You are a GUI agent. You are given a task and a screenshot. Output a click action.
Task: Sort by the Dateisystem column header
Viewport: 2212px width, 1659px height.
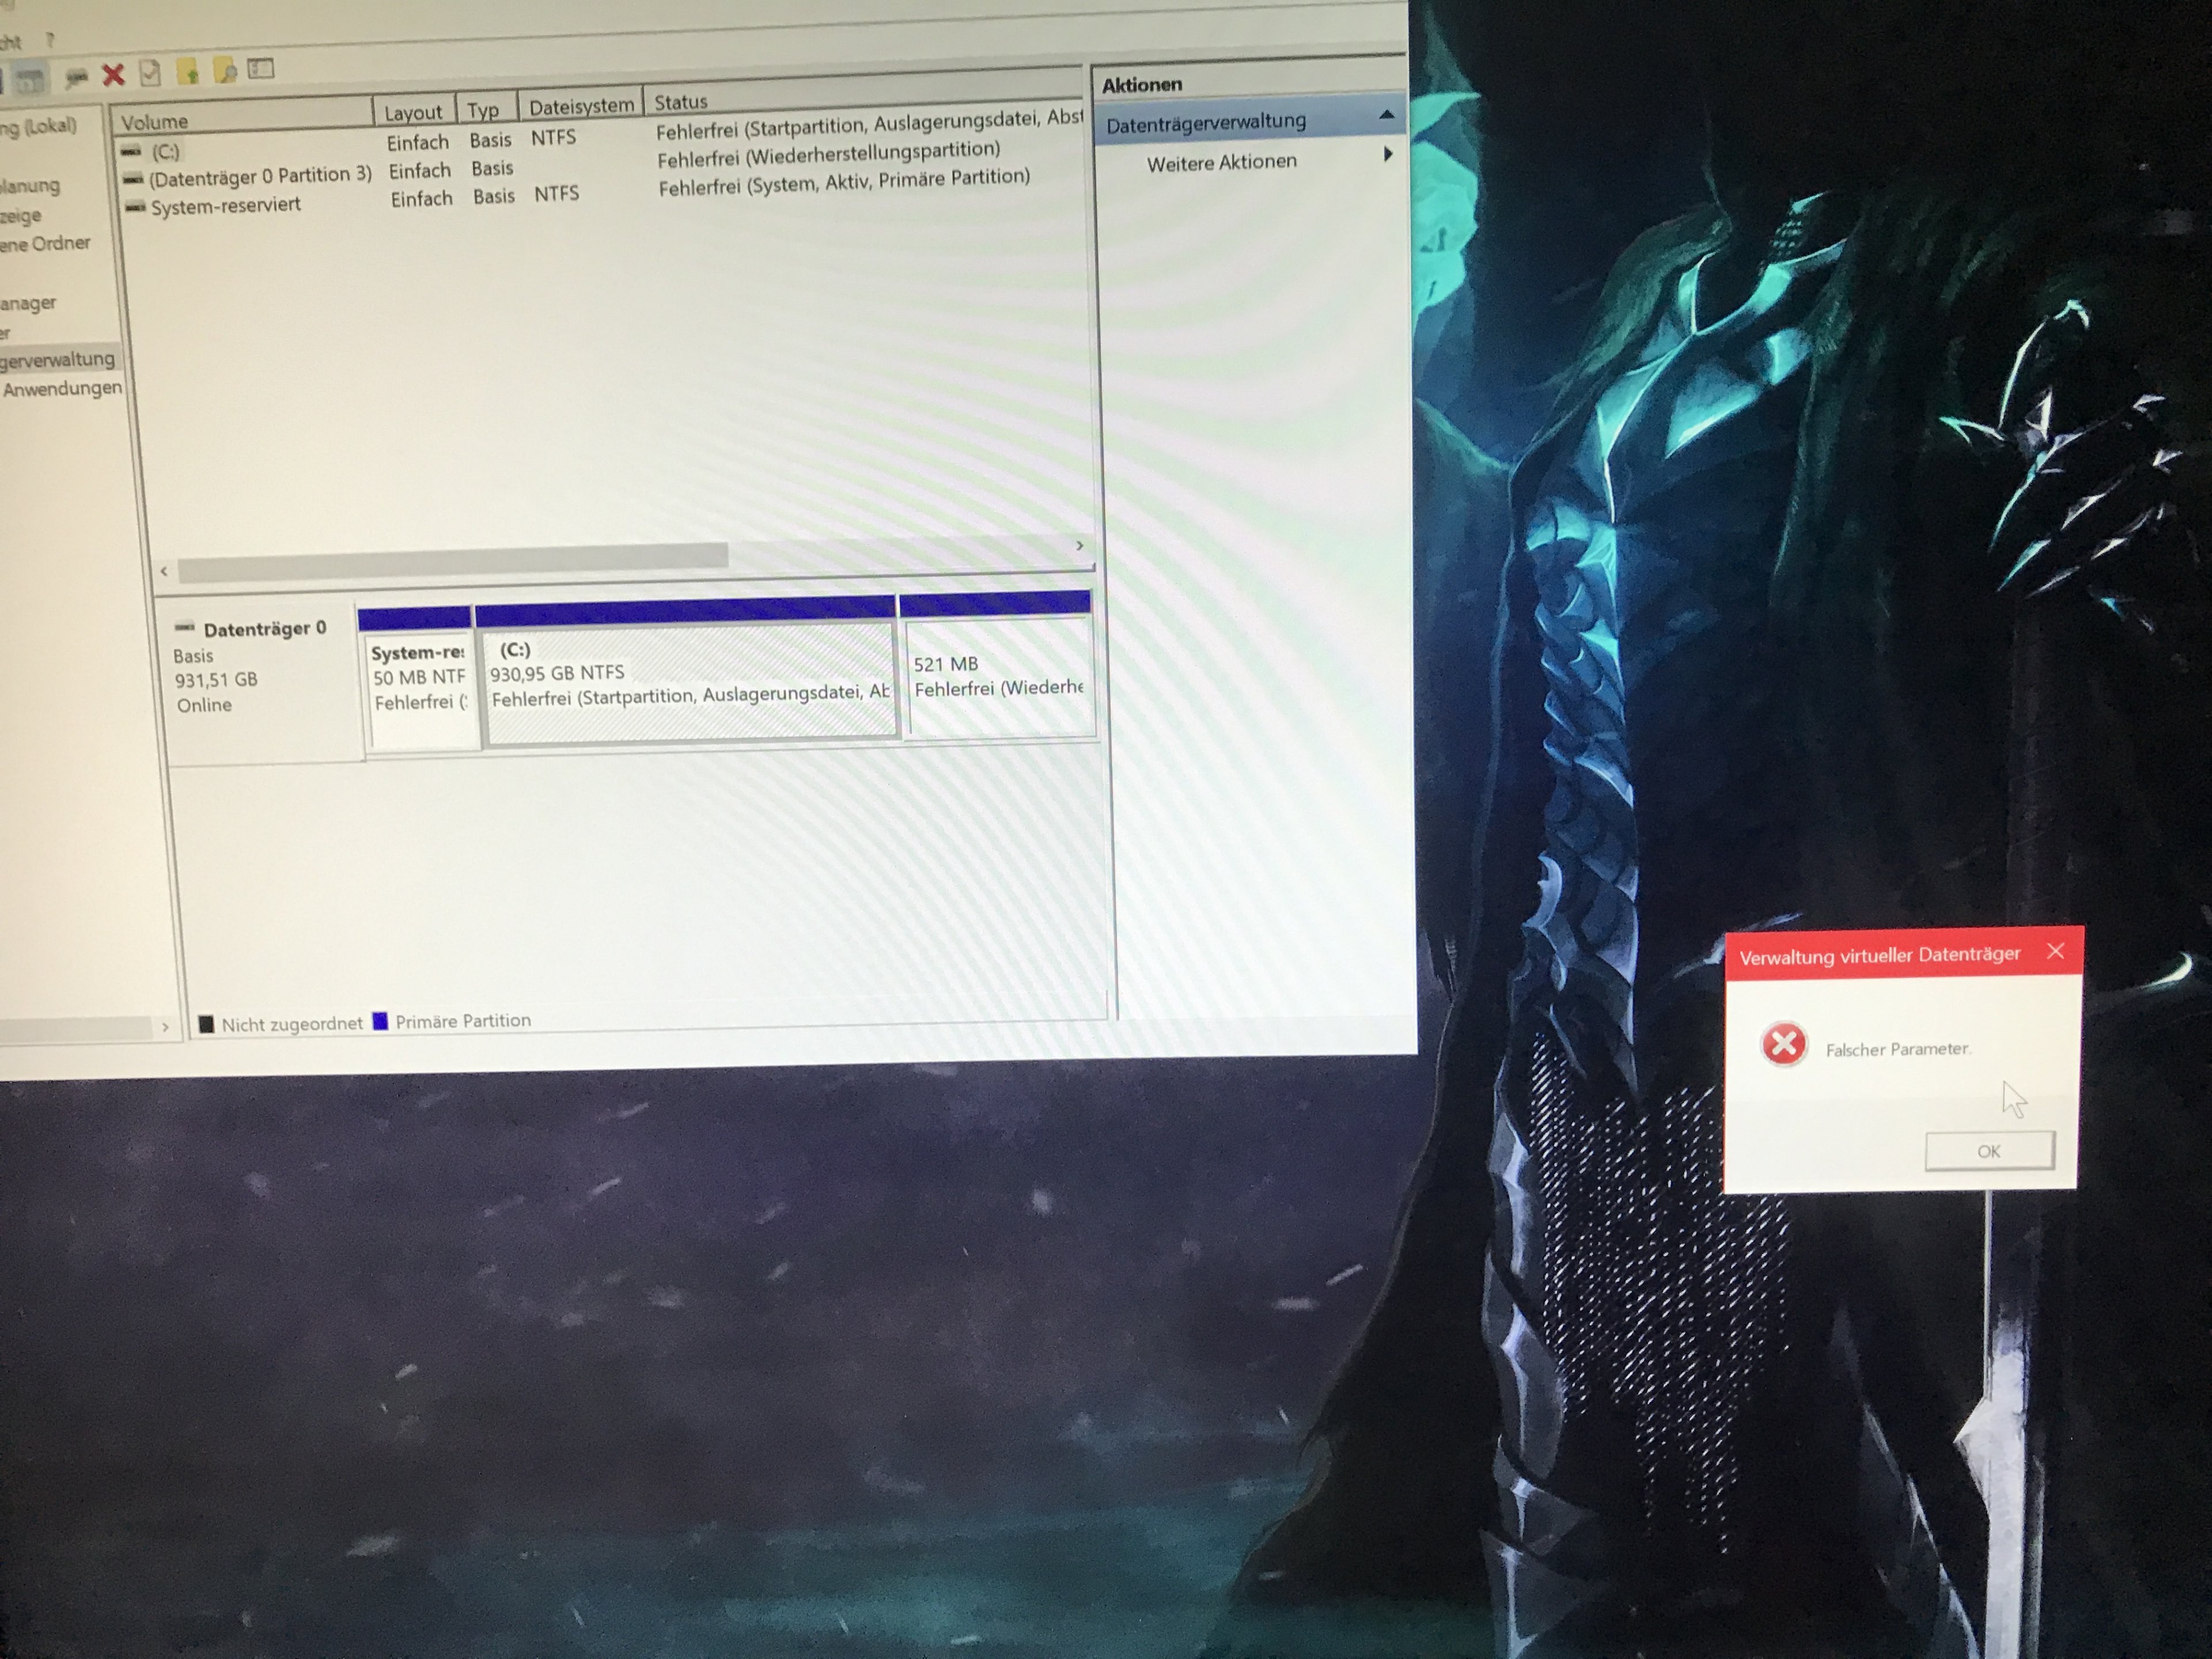pyautogui.click(x=580, y=106)
